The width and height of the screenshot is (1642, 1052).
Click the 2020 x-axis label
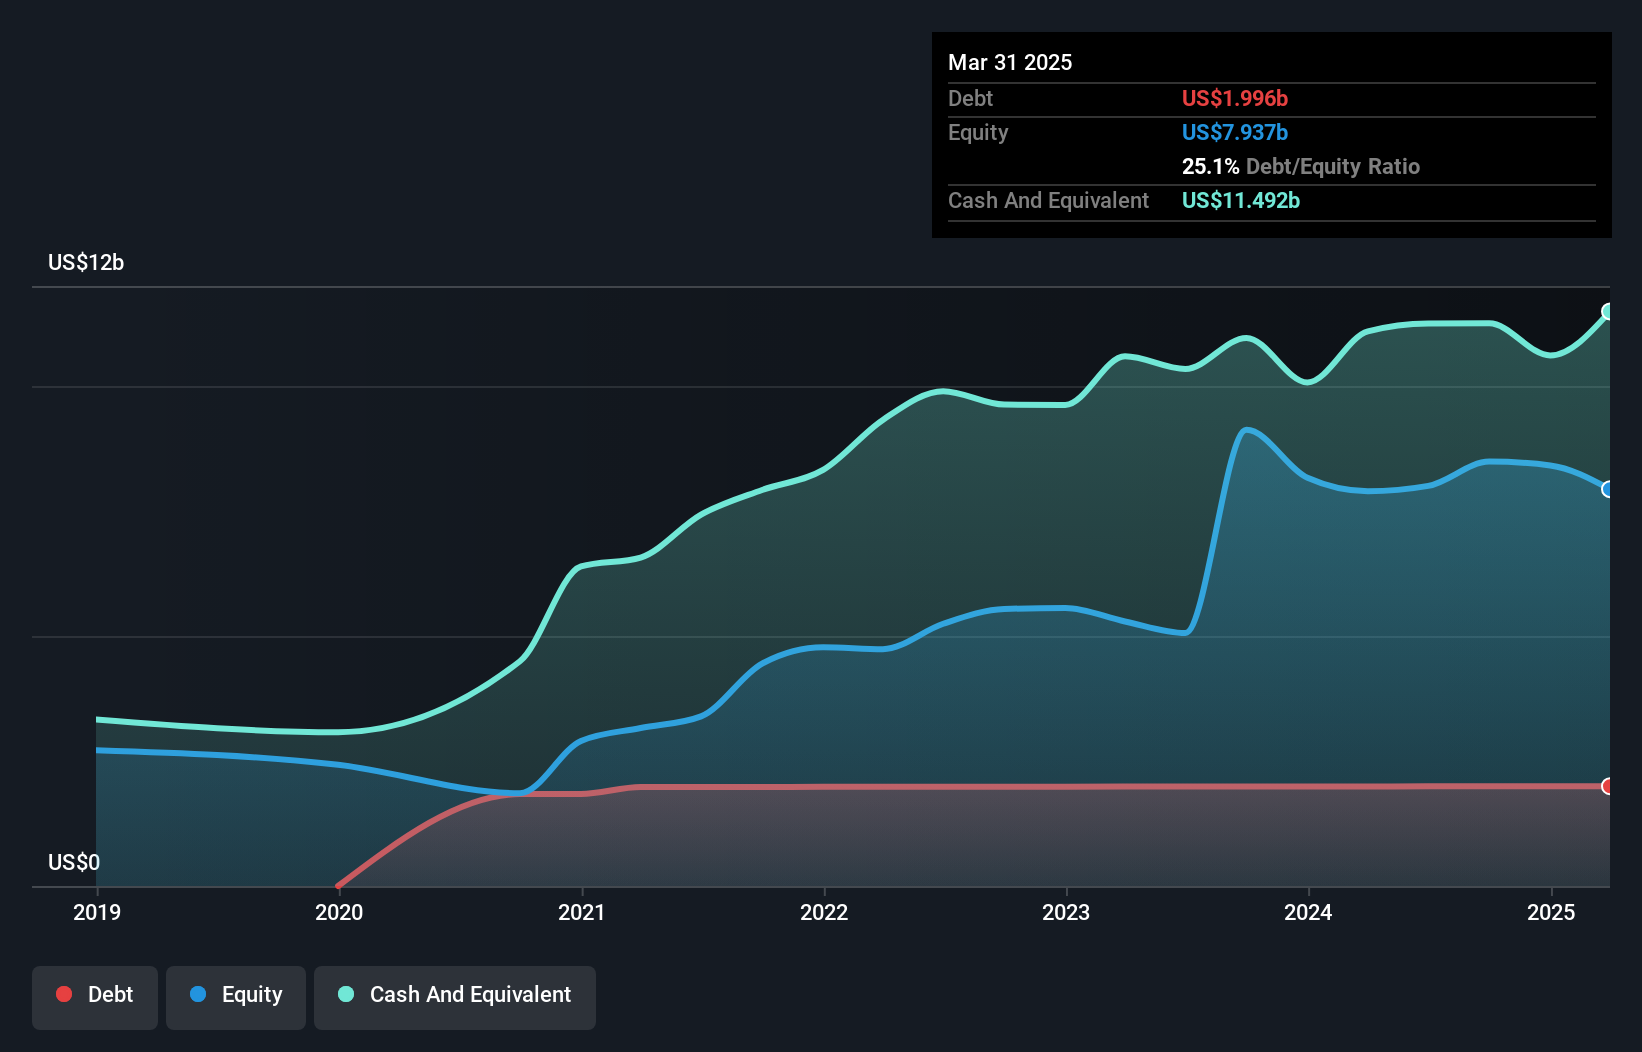point(339,912)
